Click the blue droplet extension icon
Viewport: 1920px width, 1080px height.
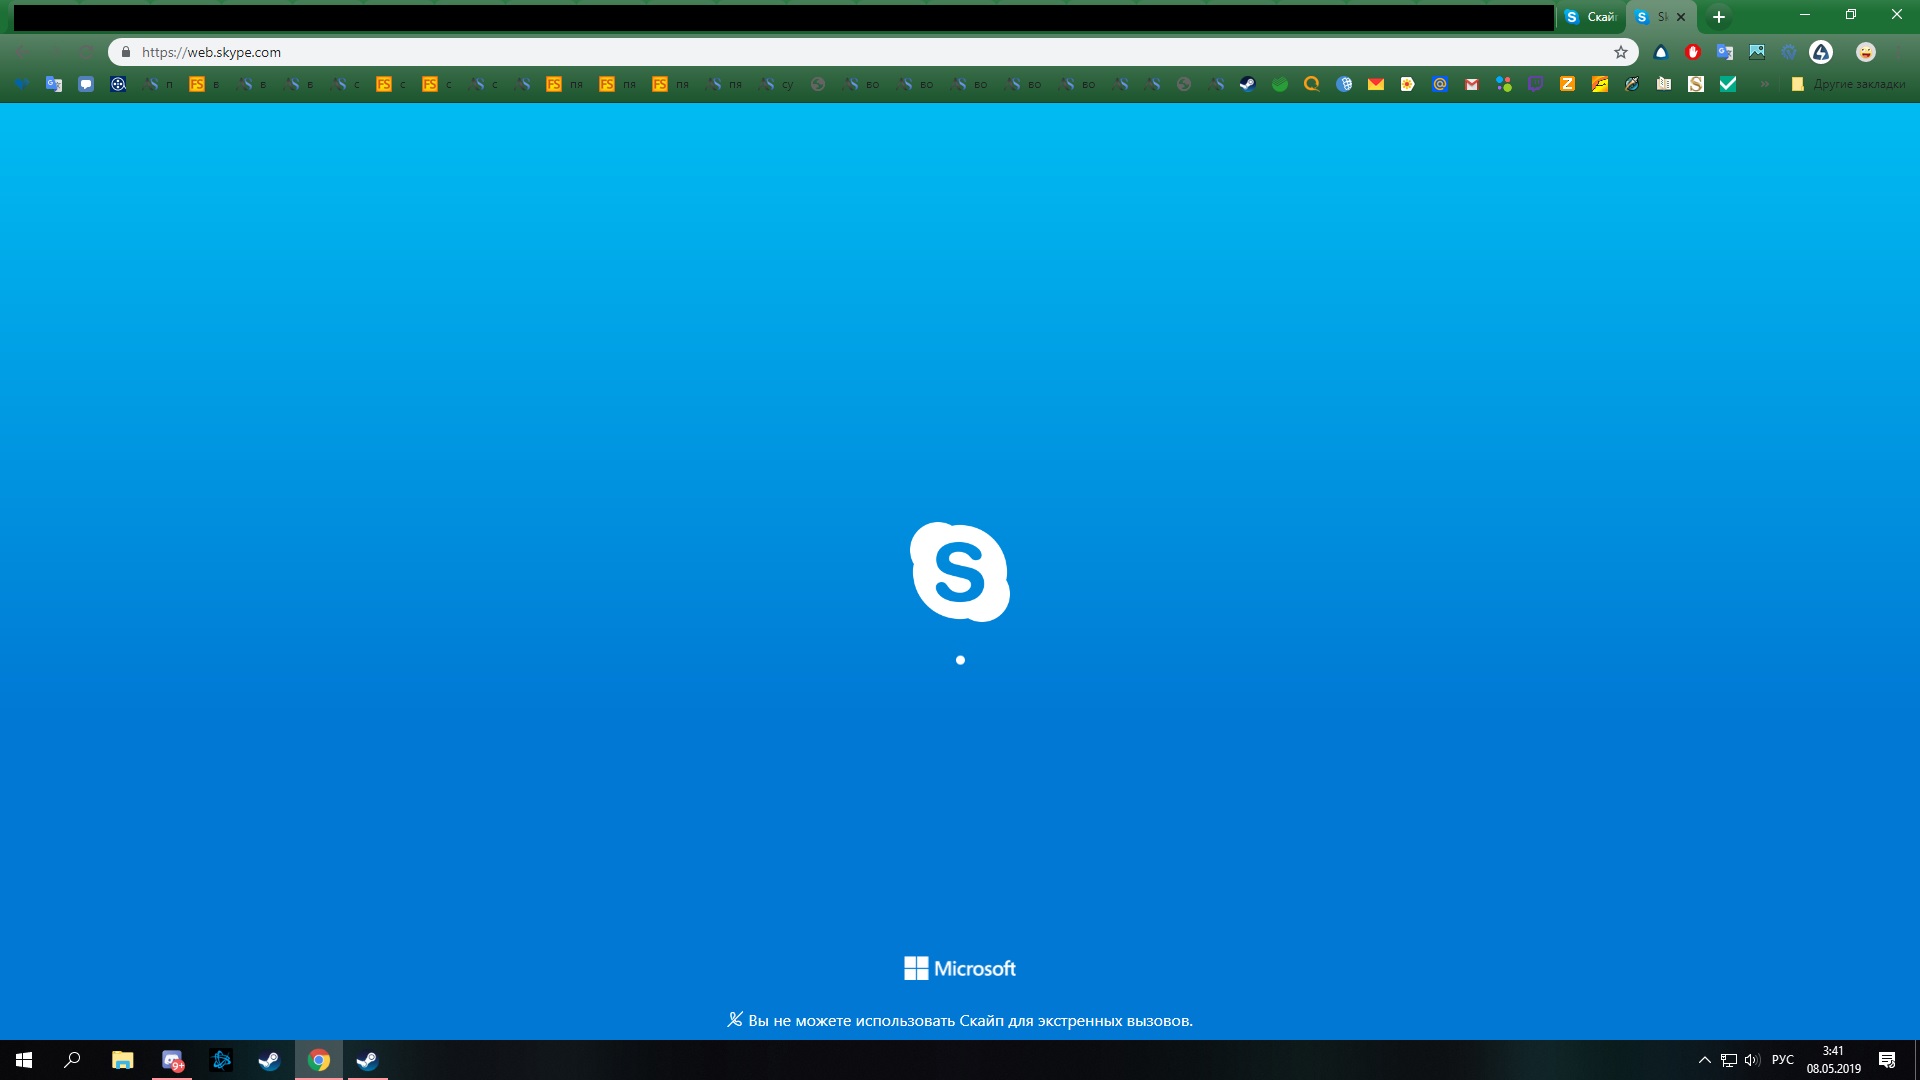pos(1661,52)
